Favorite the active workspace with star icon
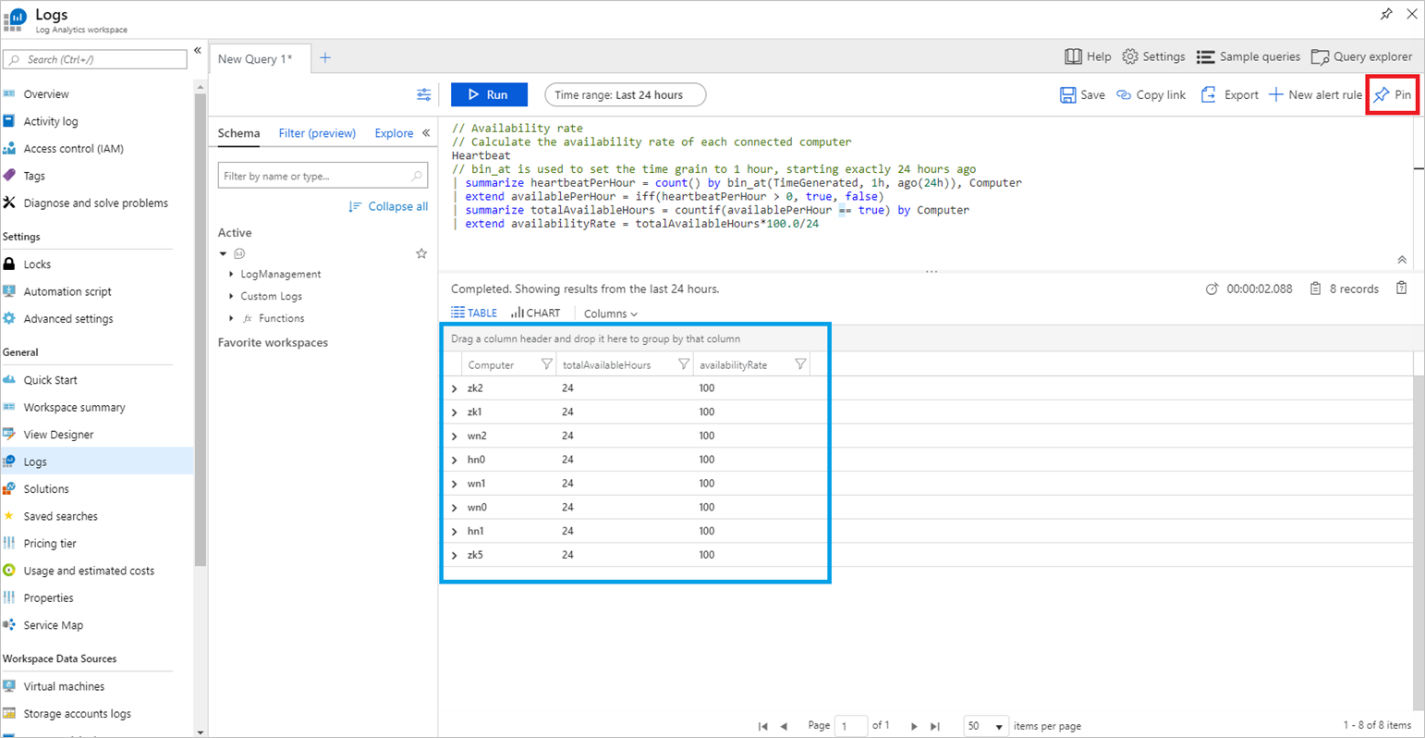This screenshot has width=1425, height=738. pos(421,254)
